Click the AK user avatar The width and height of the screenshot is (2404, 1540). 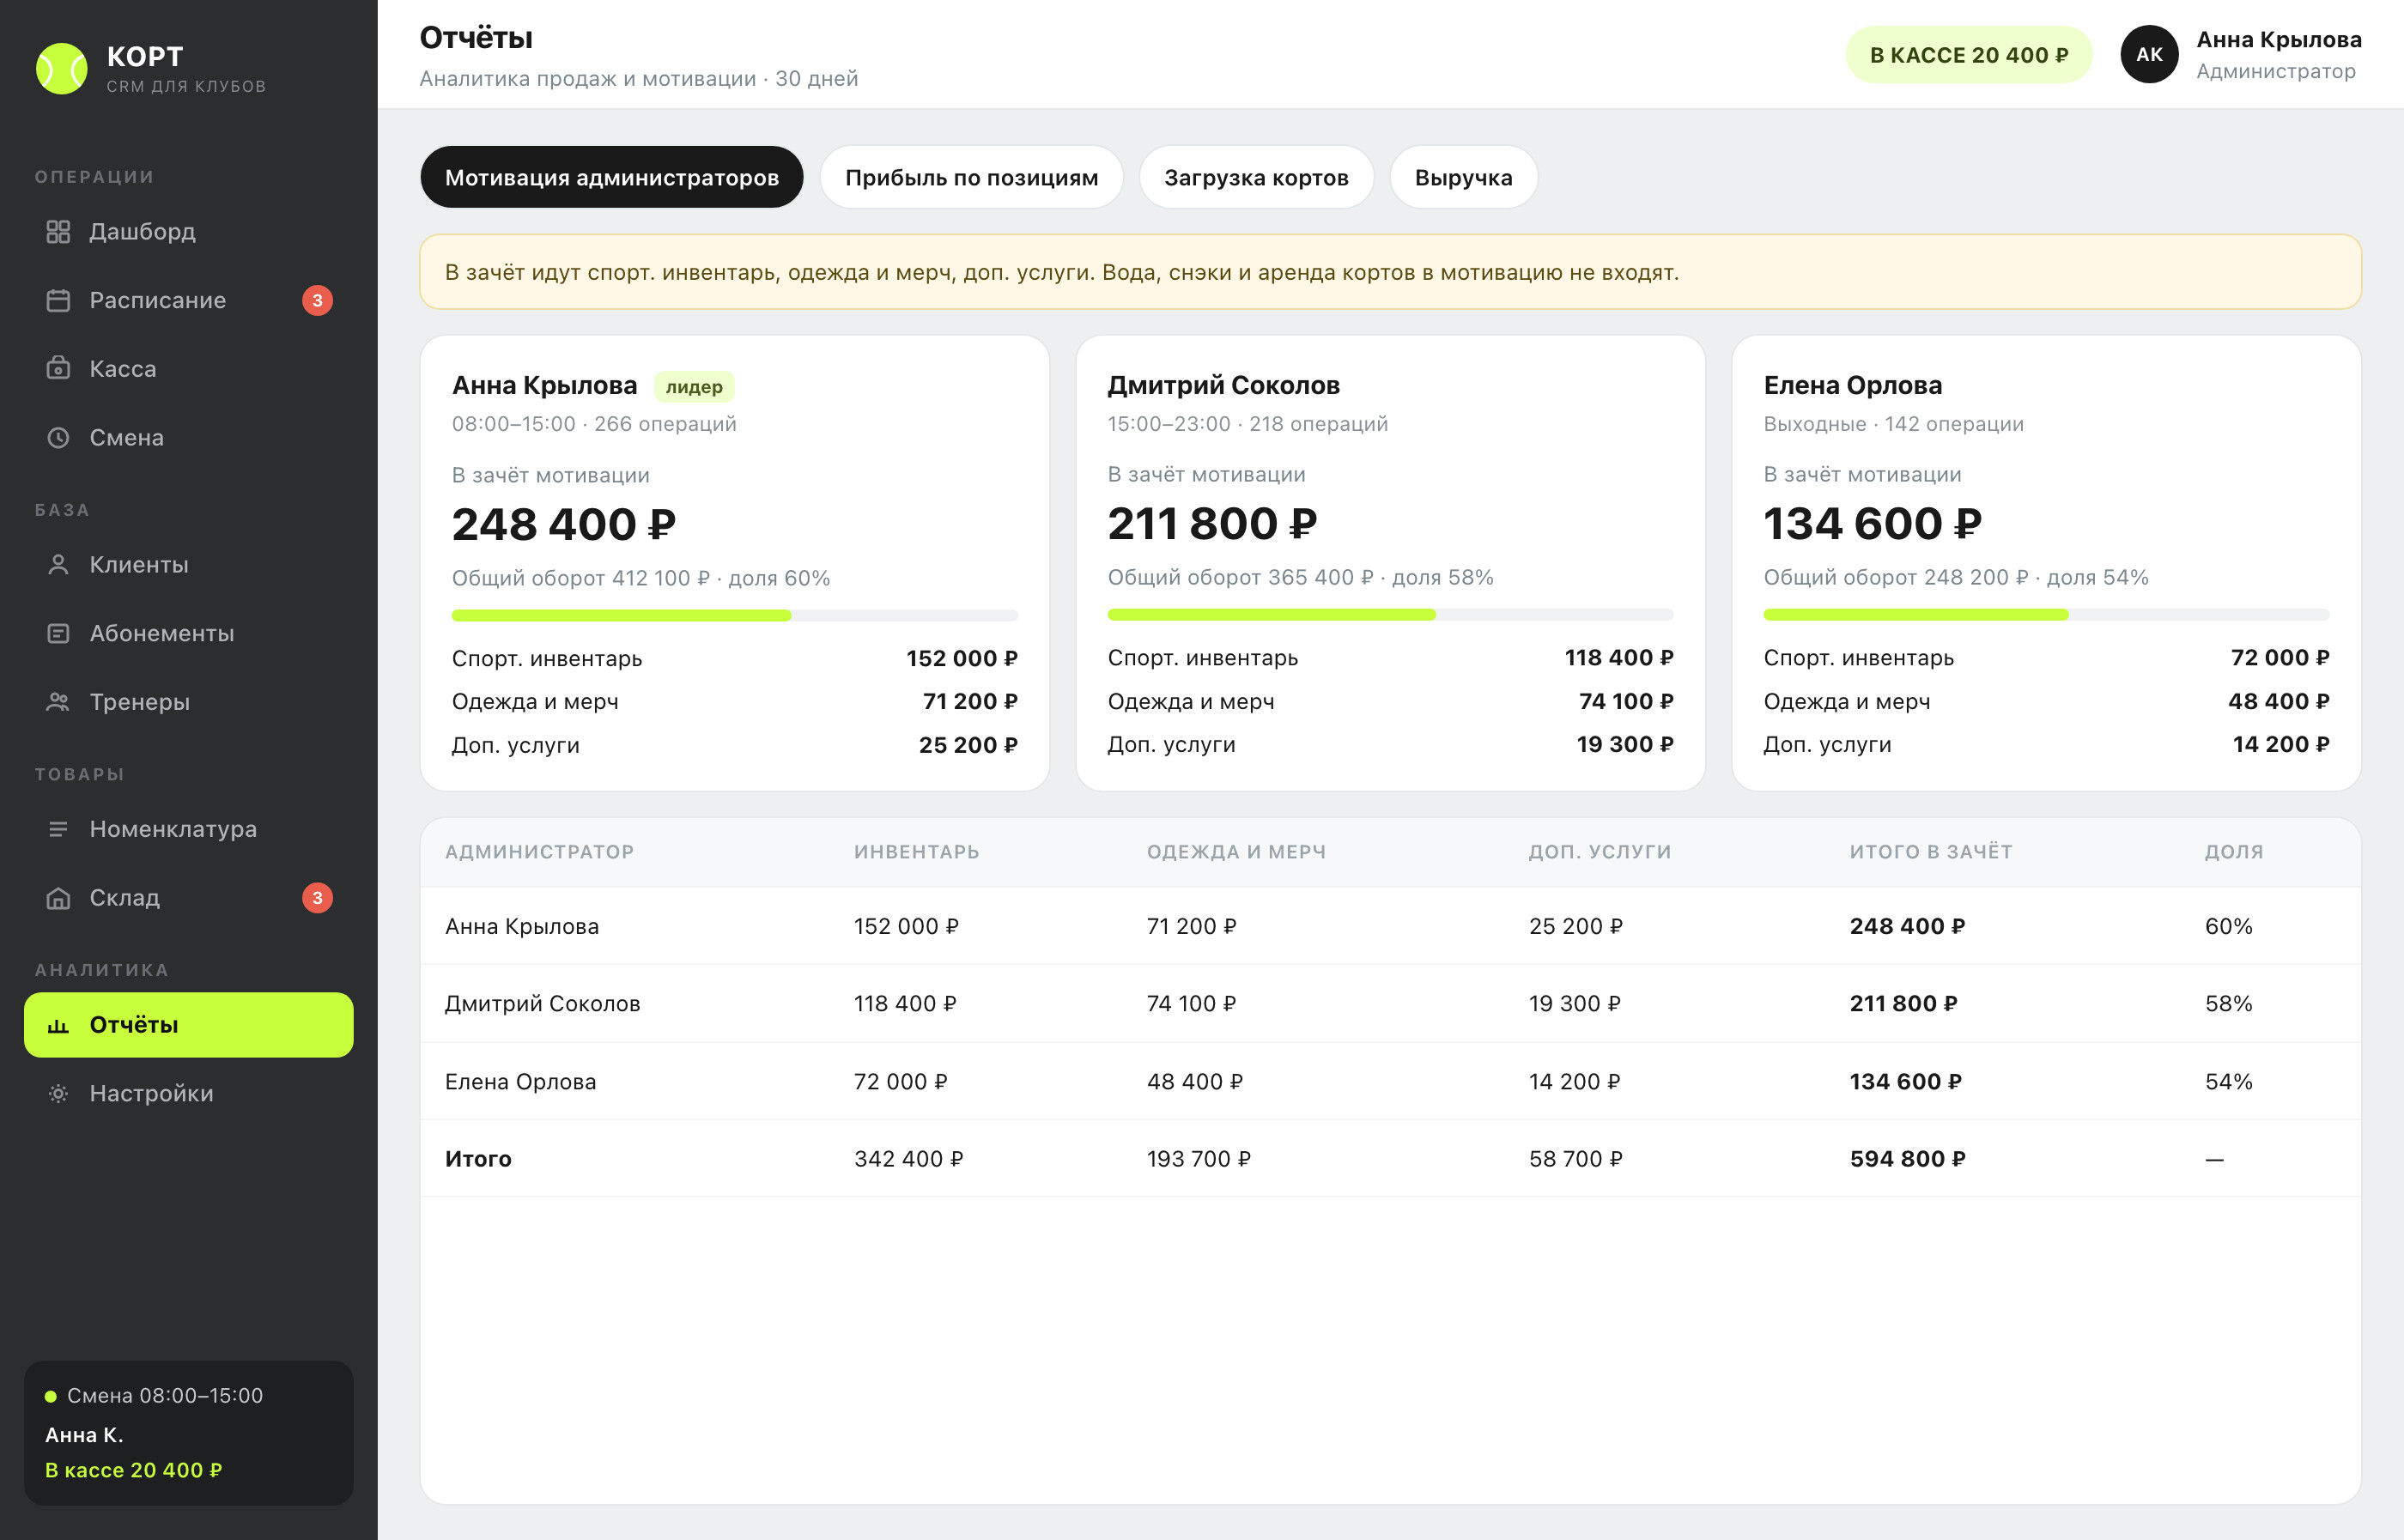click(2149, 54)
